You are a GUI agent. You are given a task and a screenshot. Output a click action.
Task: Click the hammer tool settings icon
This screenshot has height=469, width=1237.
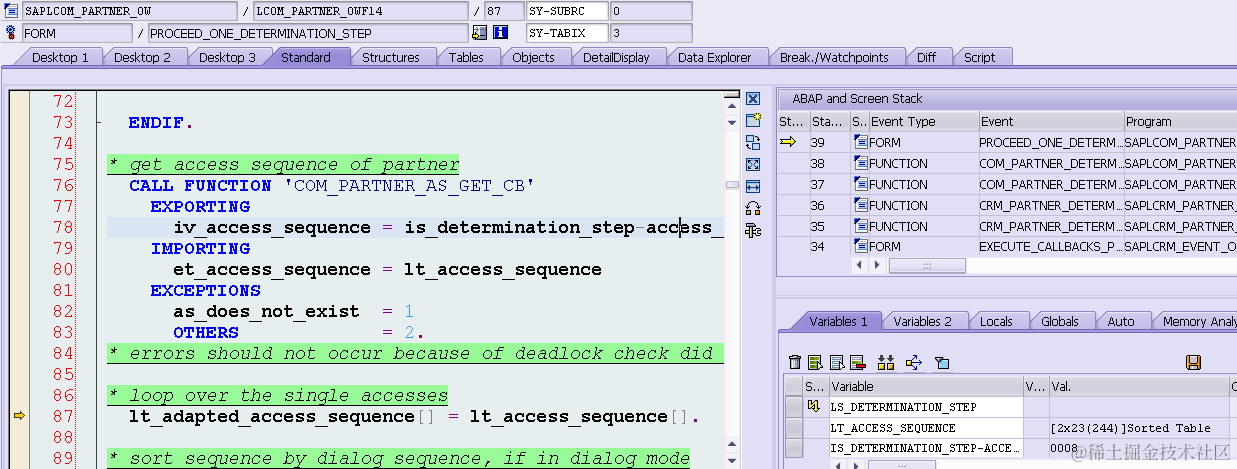tap(753, 230)
